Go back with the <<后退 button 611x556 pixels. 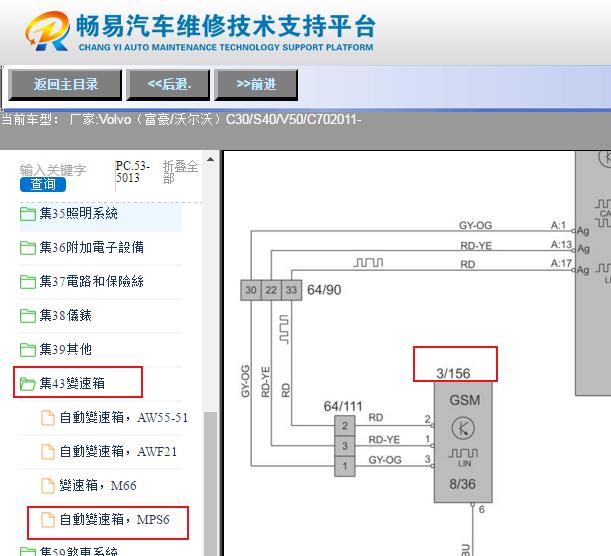point(168,85)
